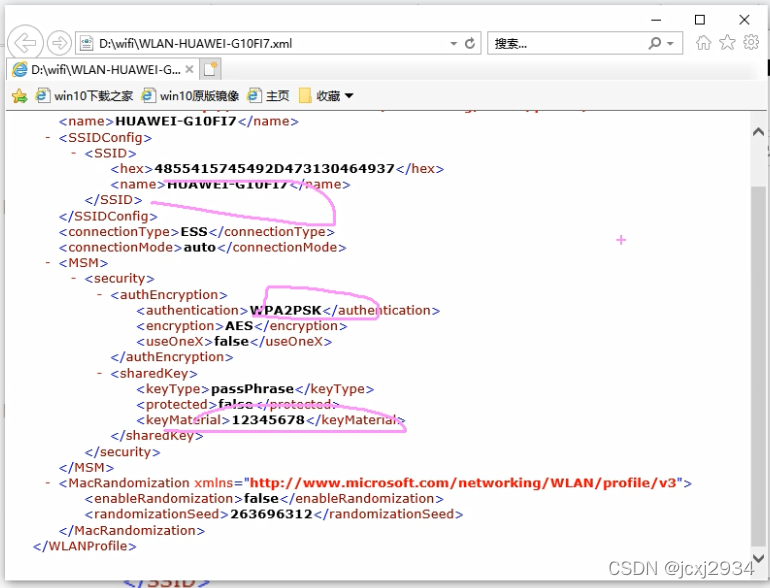The width and height of the screenshot is (770, 588).
Task: Click the randomizationSeed value 263696312
Action: point(272,514)
